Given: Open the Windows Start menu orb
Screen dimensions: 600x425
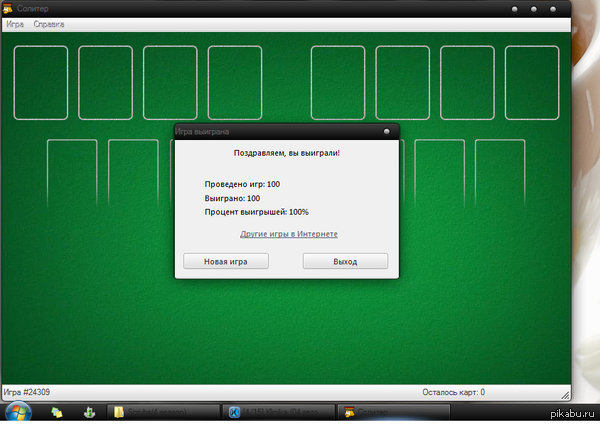Looking at the screenshot, I should (17, 412).
